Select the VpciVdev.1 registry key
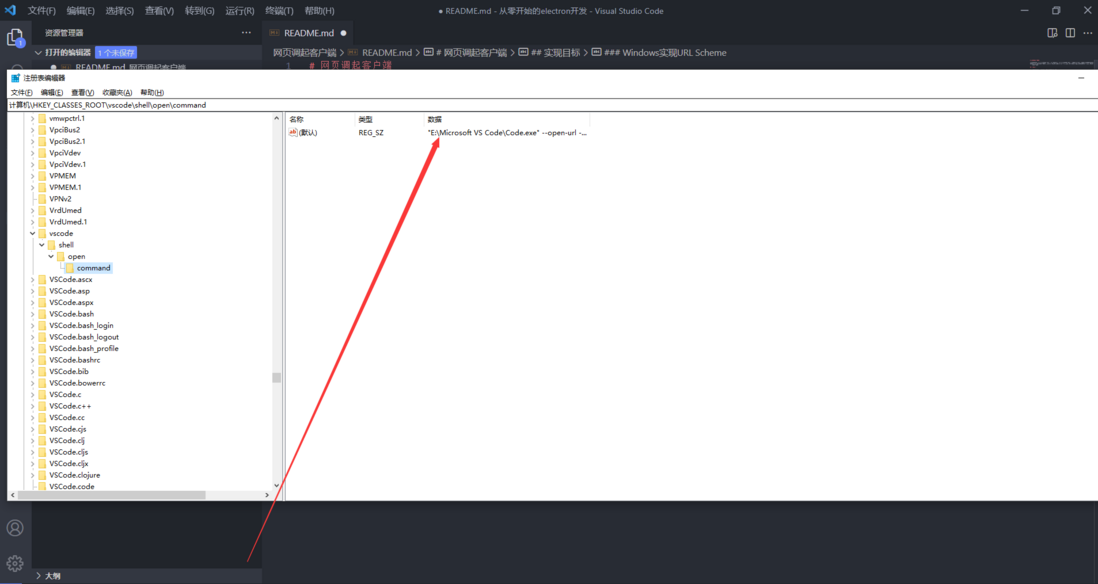 tap(68, 165)
